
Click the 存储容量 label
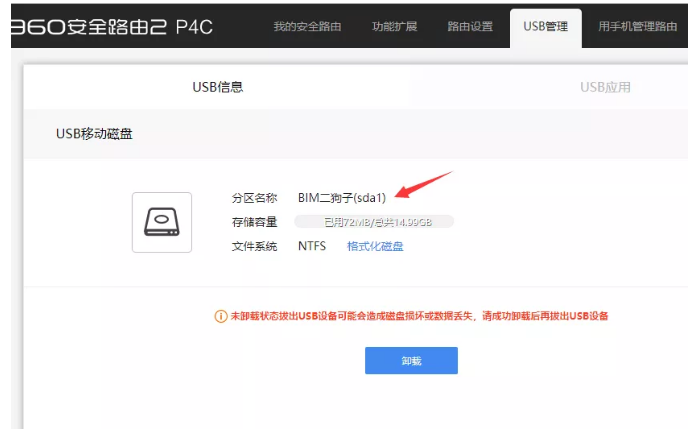[255, 222]
